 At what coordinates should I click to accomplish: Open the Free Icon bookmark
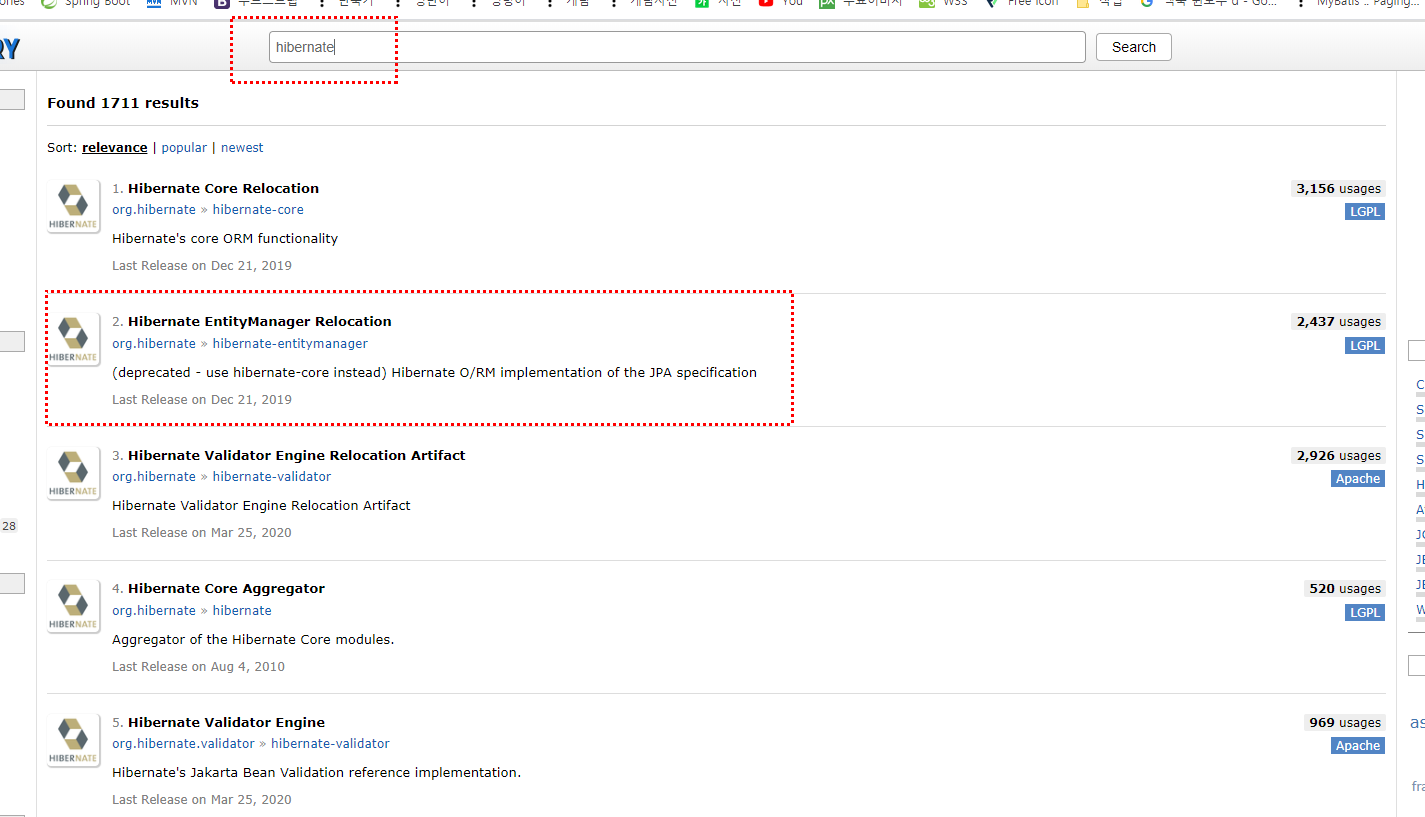coord(1021,3)
